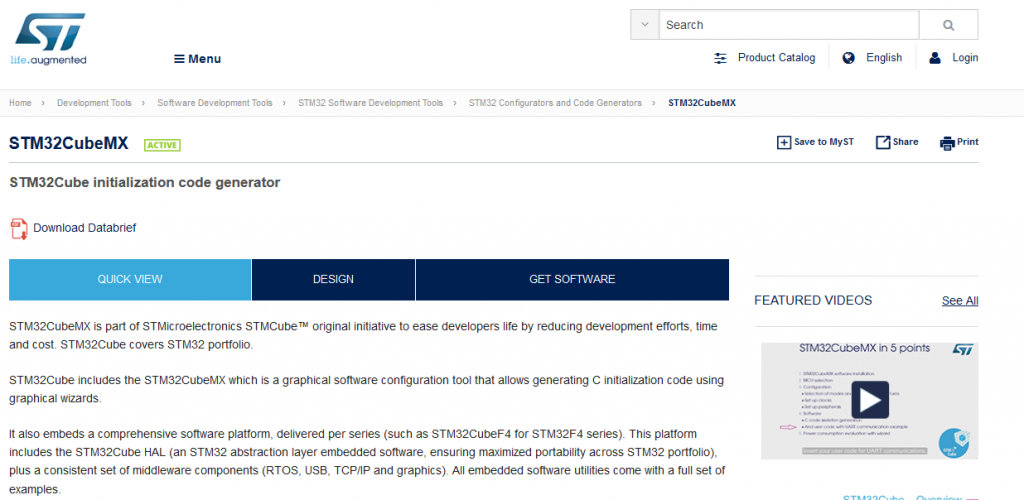Switch to the GET SOFTWARE tab

tap(572, 279)
